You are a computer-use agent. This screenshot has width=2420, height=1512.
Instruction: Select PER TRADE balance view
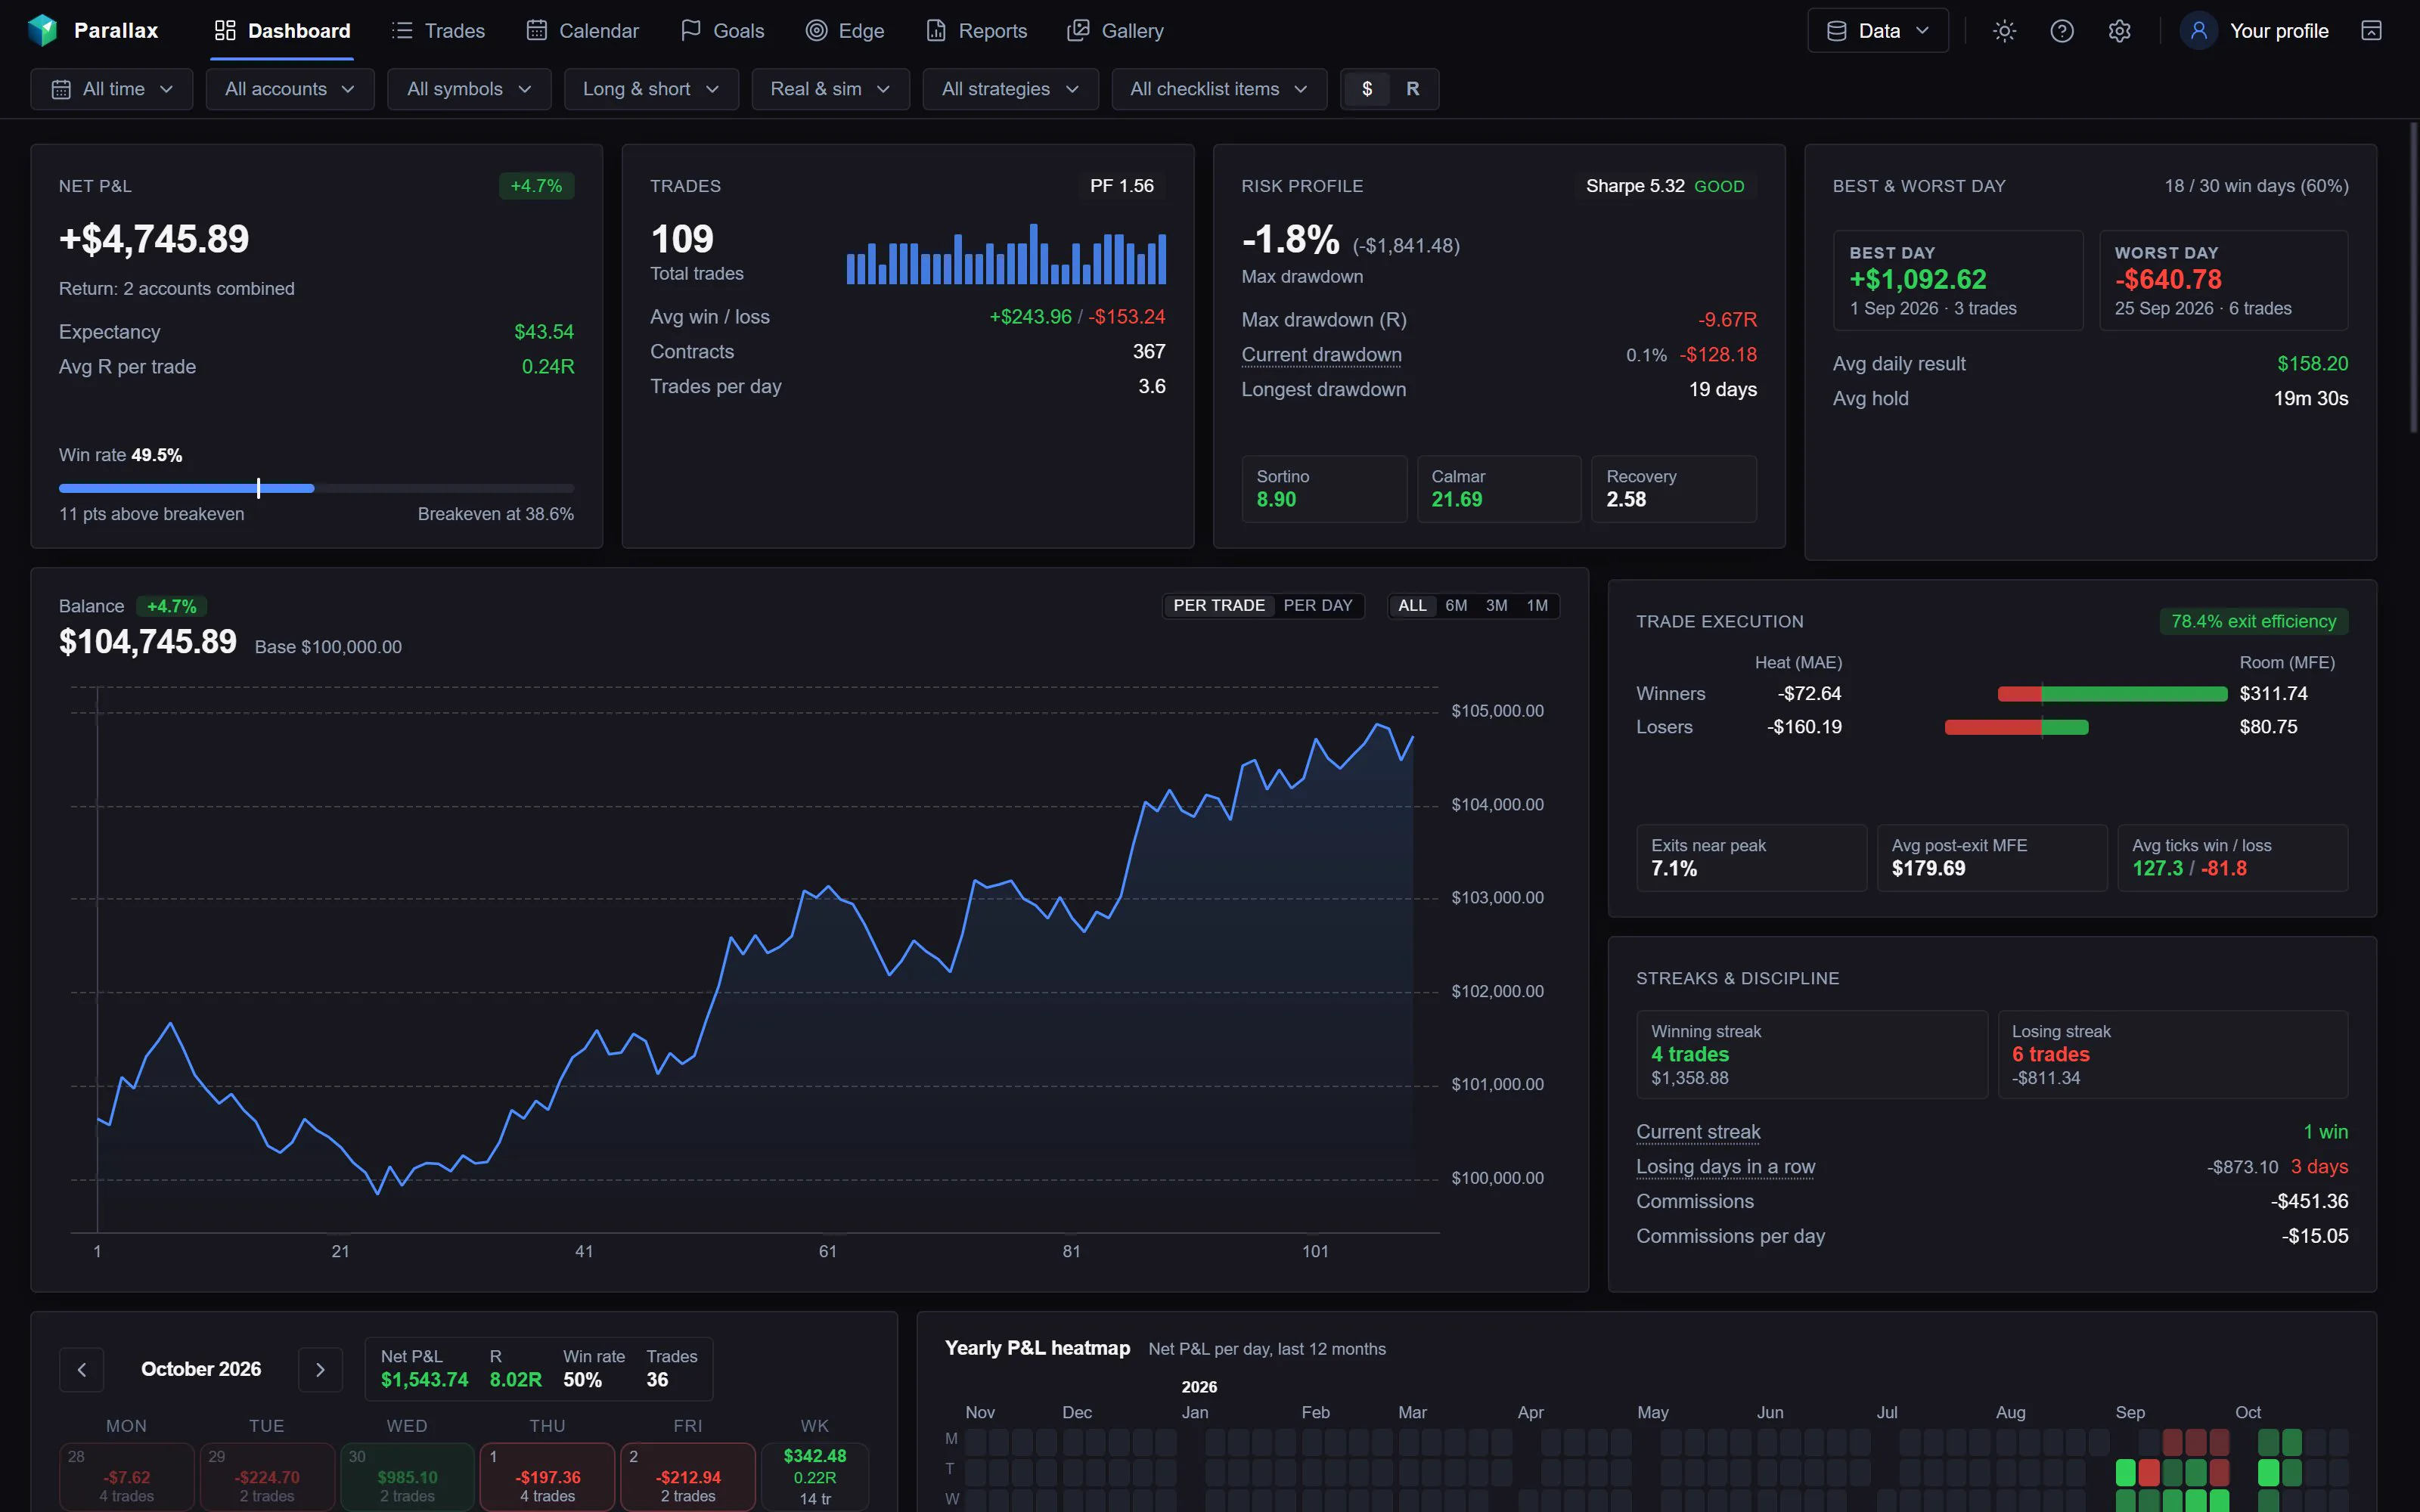coord(1219,605)
